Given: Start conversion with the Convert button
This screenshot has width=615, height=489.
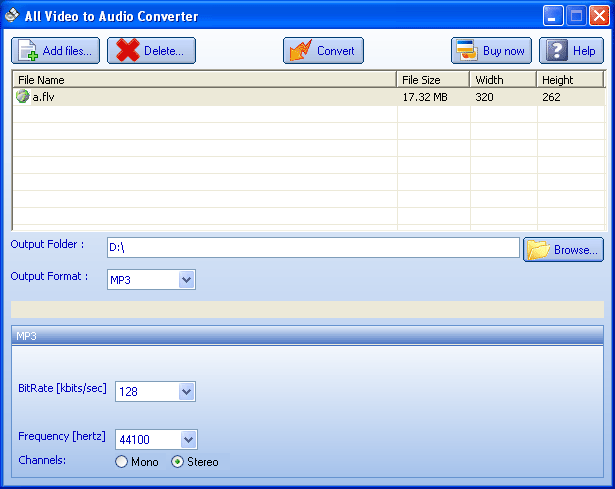Looking at the screenshot, I should 323,51.
